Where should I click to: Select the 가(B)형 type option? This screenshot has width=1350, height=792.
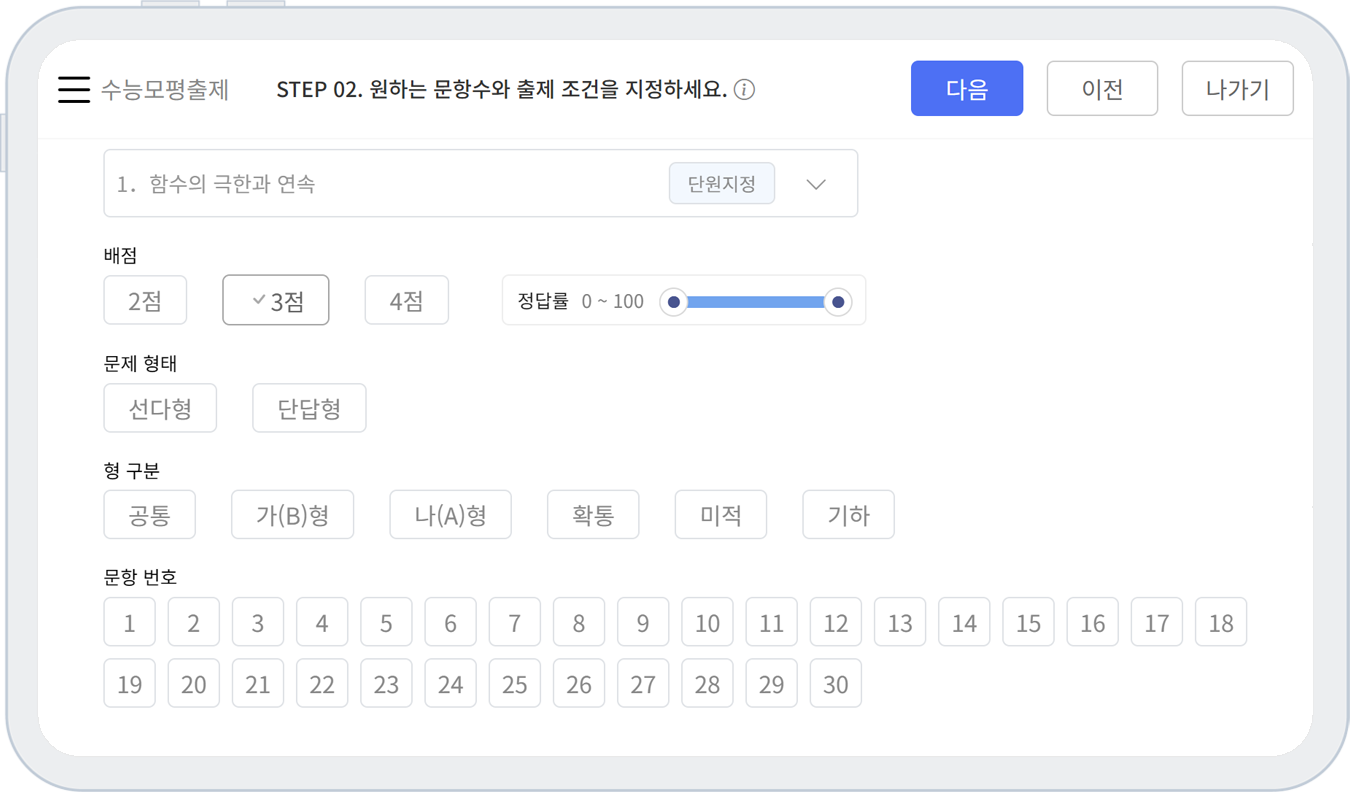coord(292,515)
